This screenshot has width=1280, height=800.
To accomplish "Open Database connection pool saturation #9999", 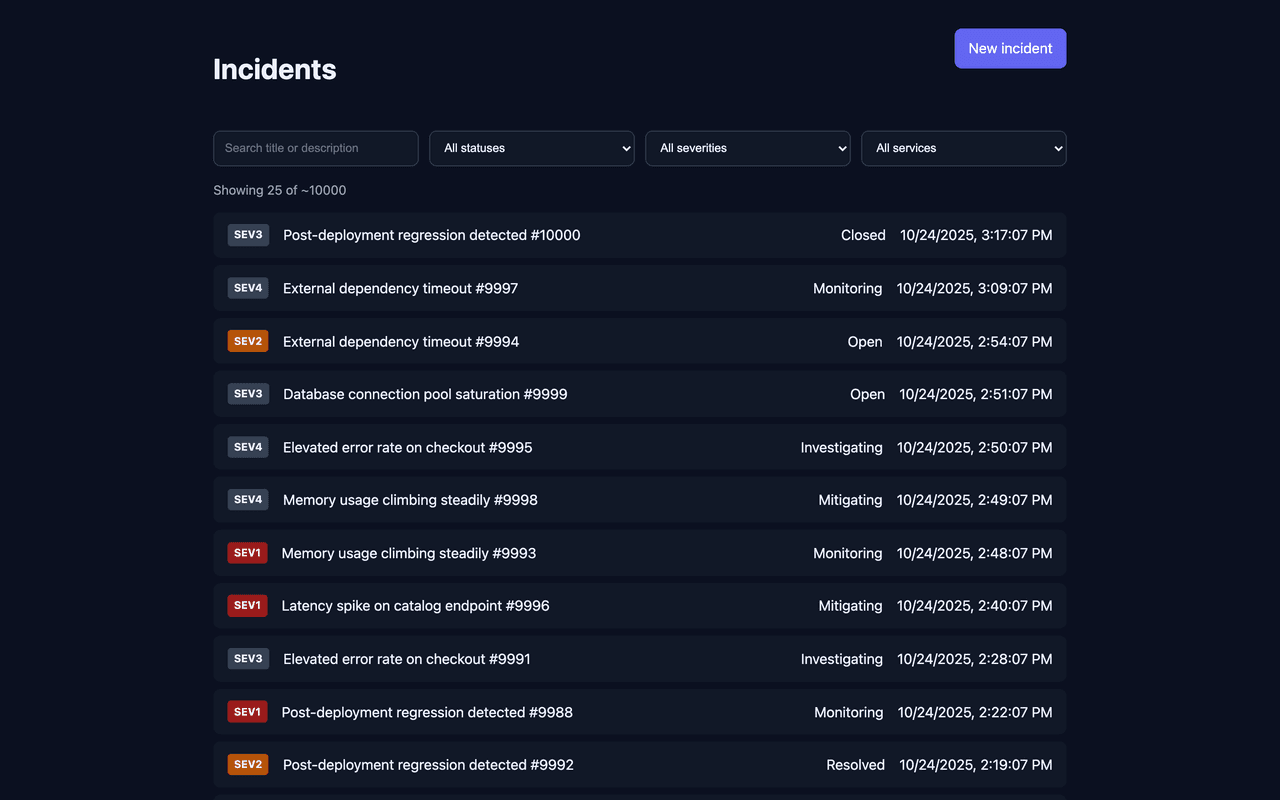I will click(640, 394).
